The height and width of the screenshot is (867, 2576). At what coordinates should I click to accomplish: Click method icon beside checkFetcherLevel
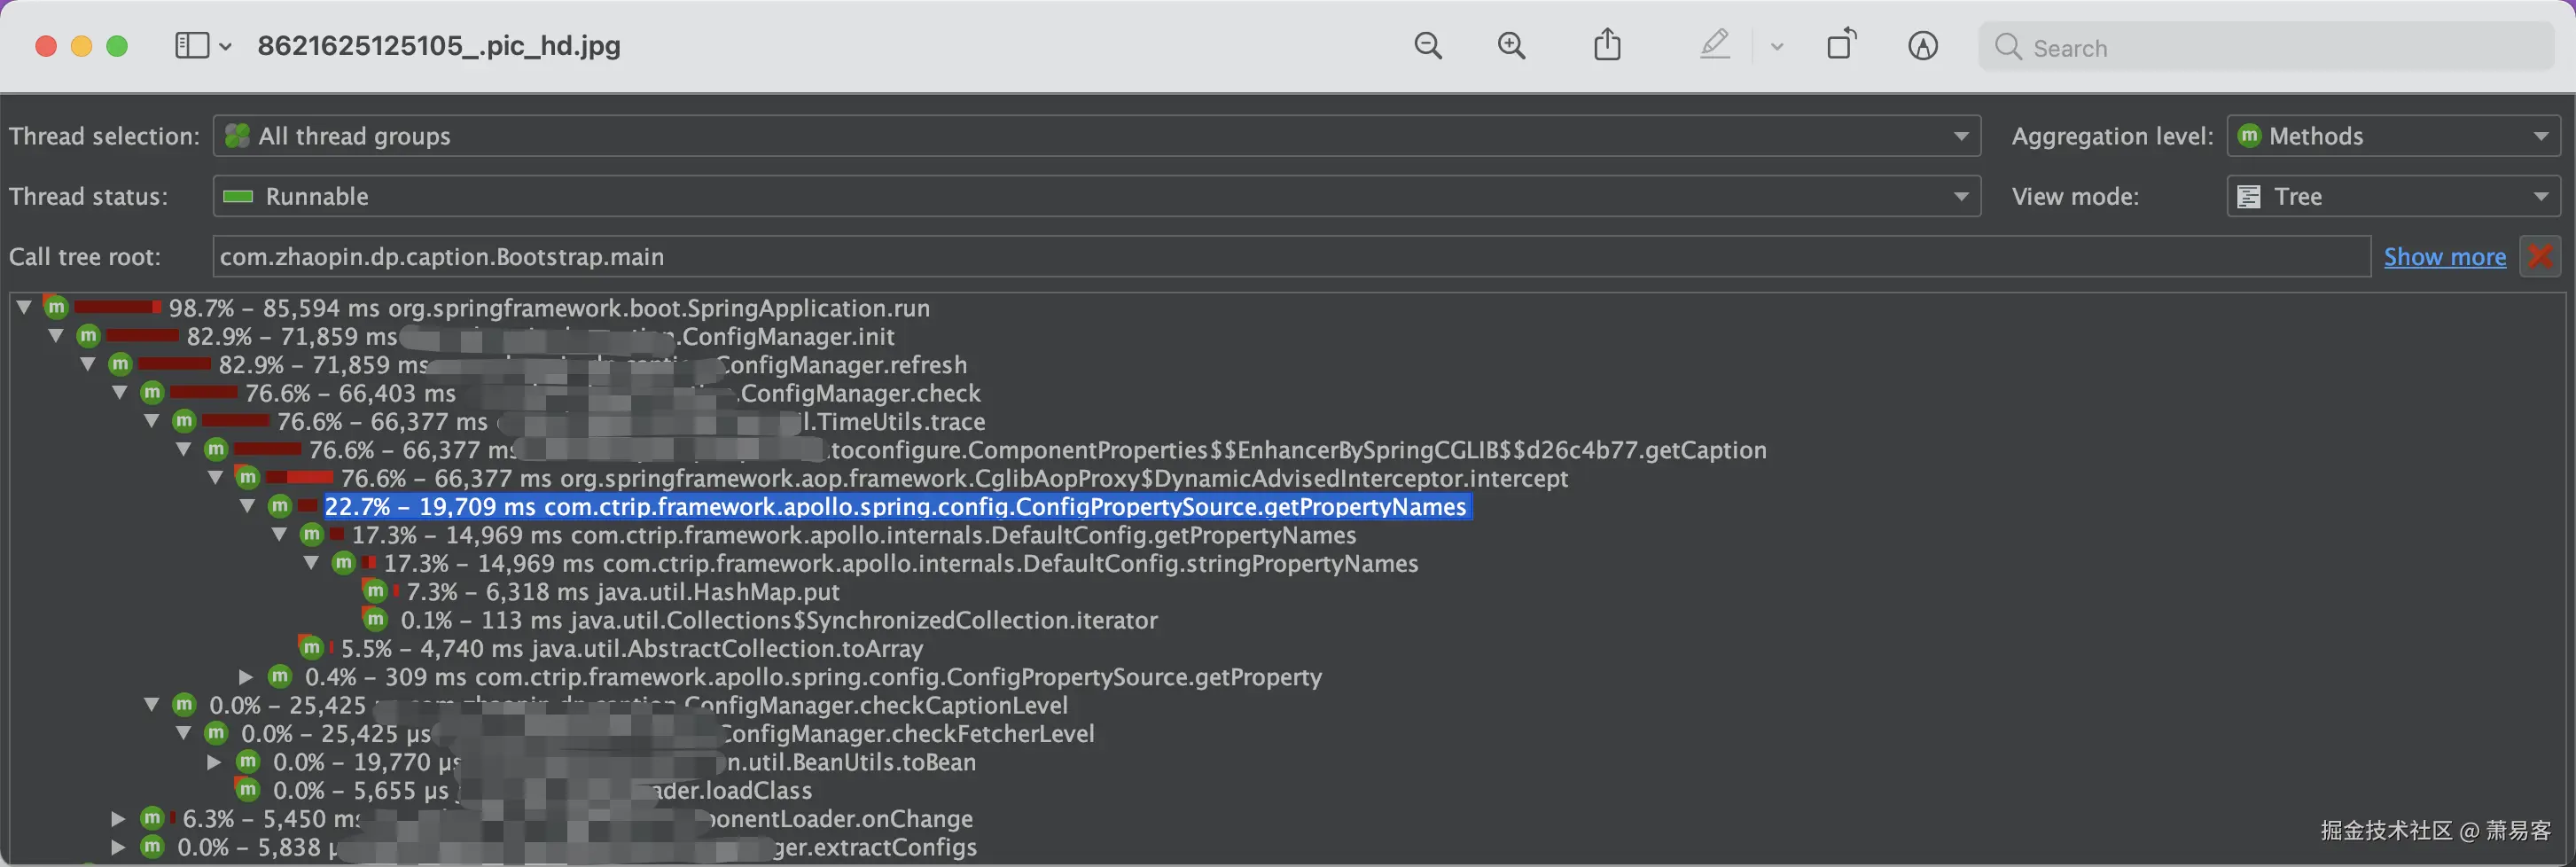[216, 733]
